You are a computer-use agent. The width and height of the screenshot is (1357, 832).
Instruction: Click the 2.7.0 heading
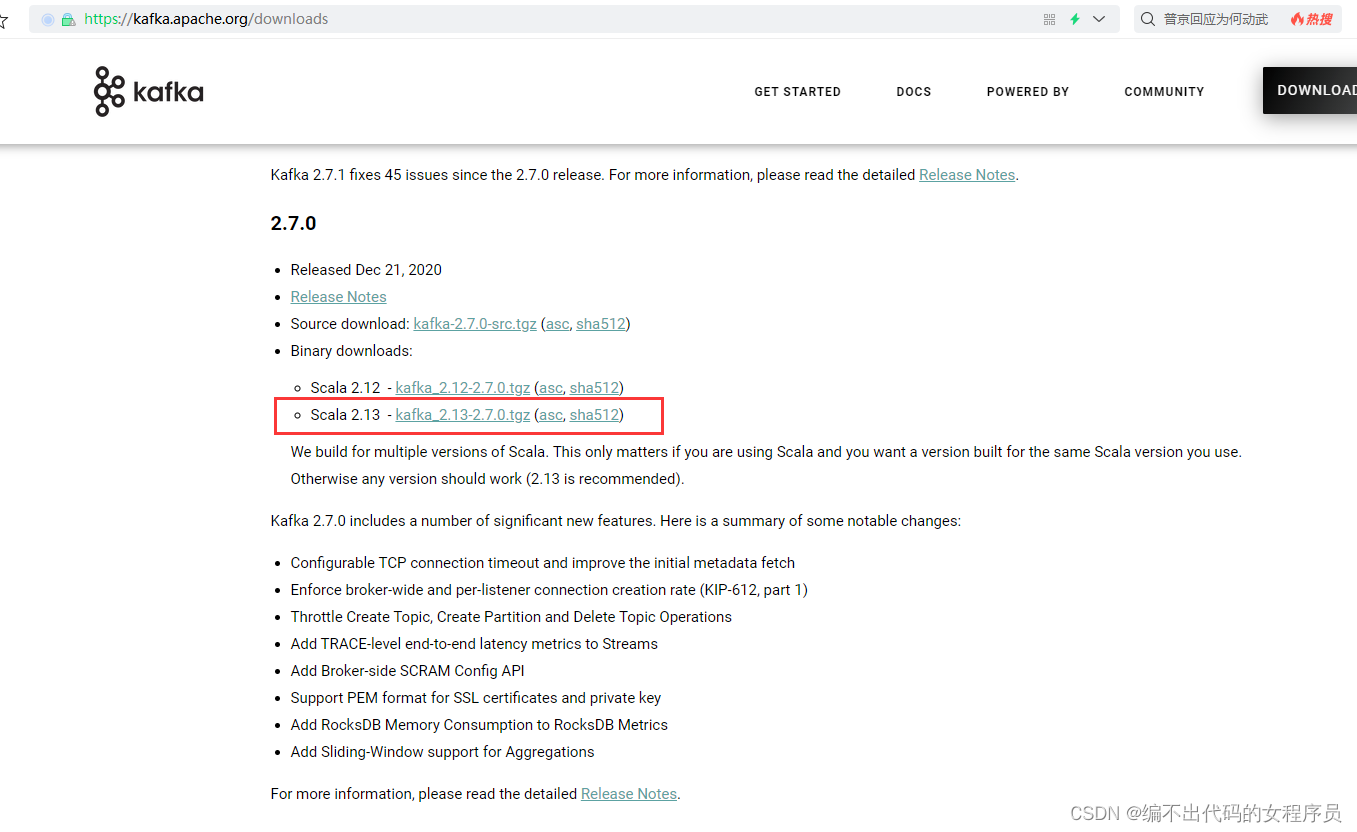tap(293, 223)
